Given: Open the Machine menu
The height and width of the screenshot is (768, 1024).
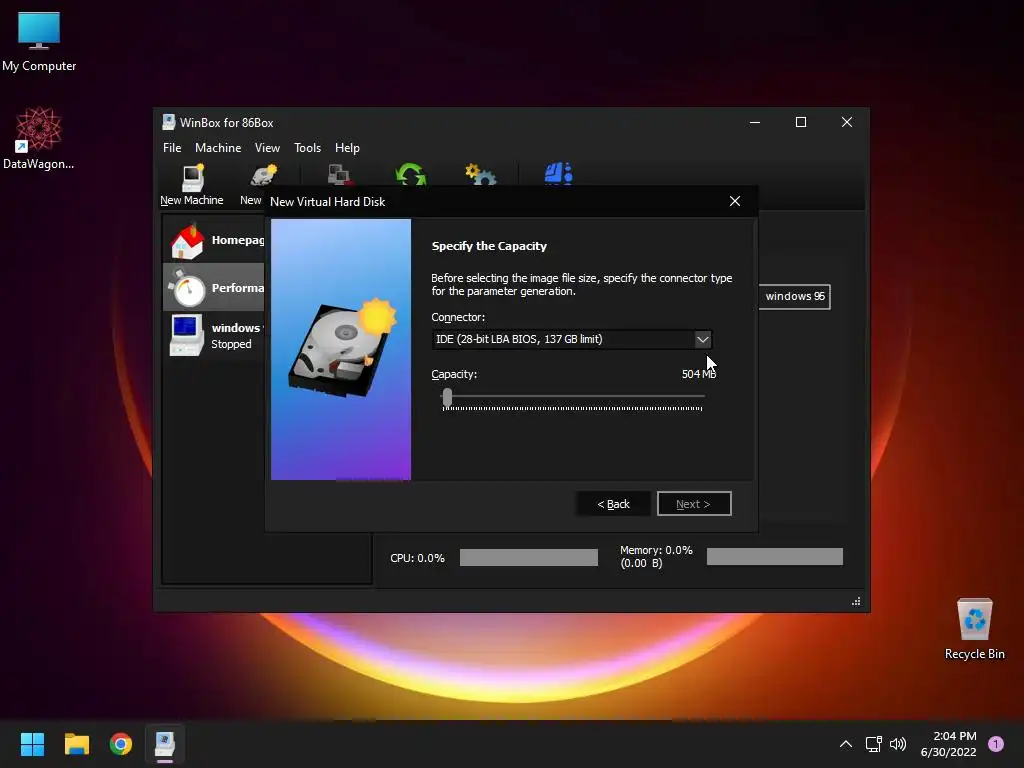Looking at the screenshot, I should [x=218, y=148].
